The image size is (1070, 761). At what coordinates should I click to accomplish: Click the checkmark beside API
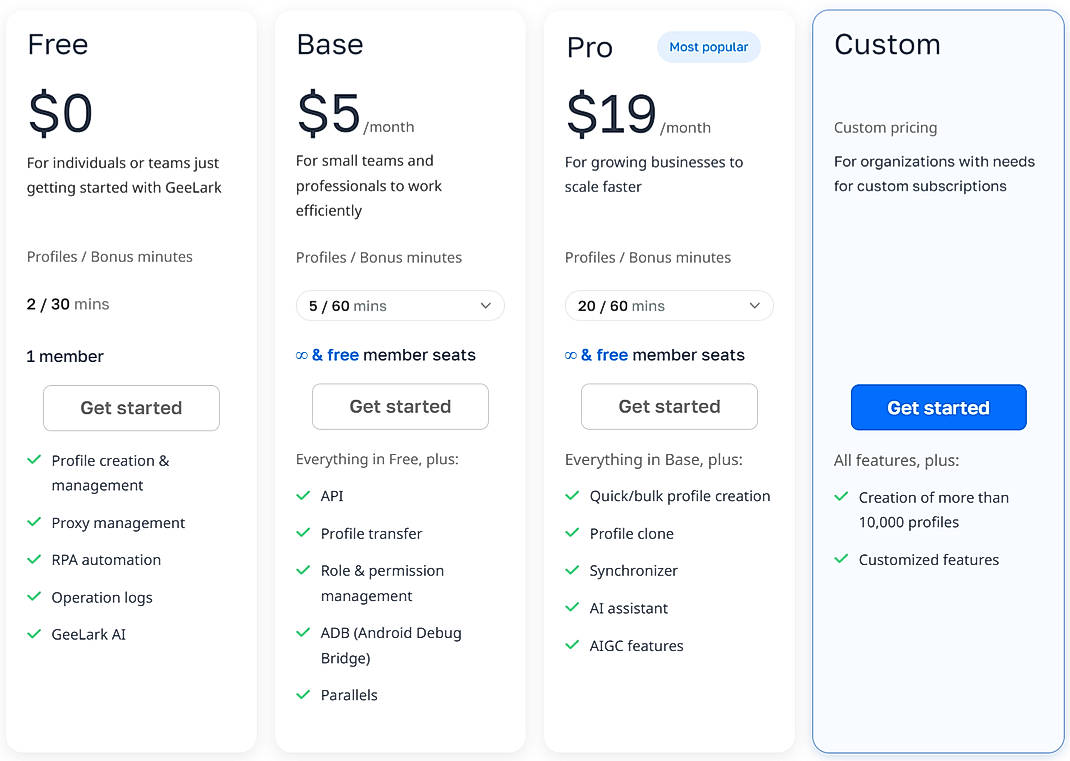coord(303,496)
